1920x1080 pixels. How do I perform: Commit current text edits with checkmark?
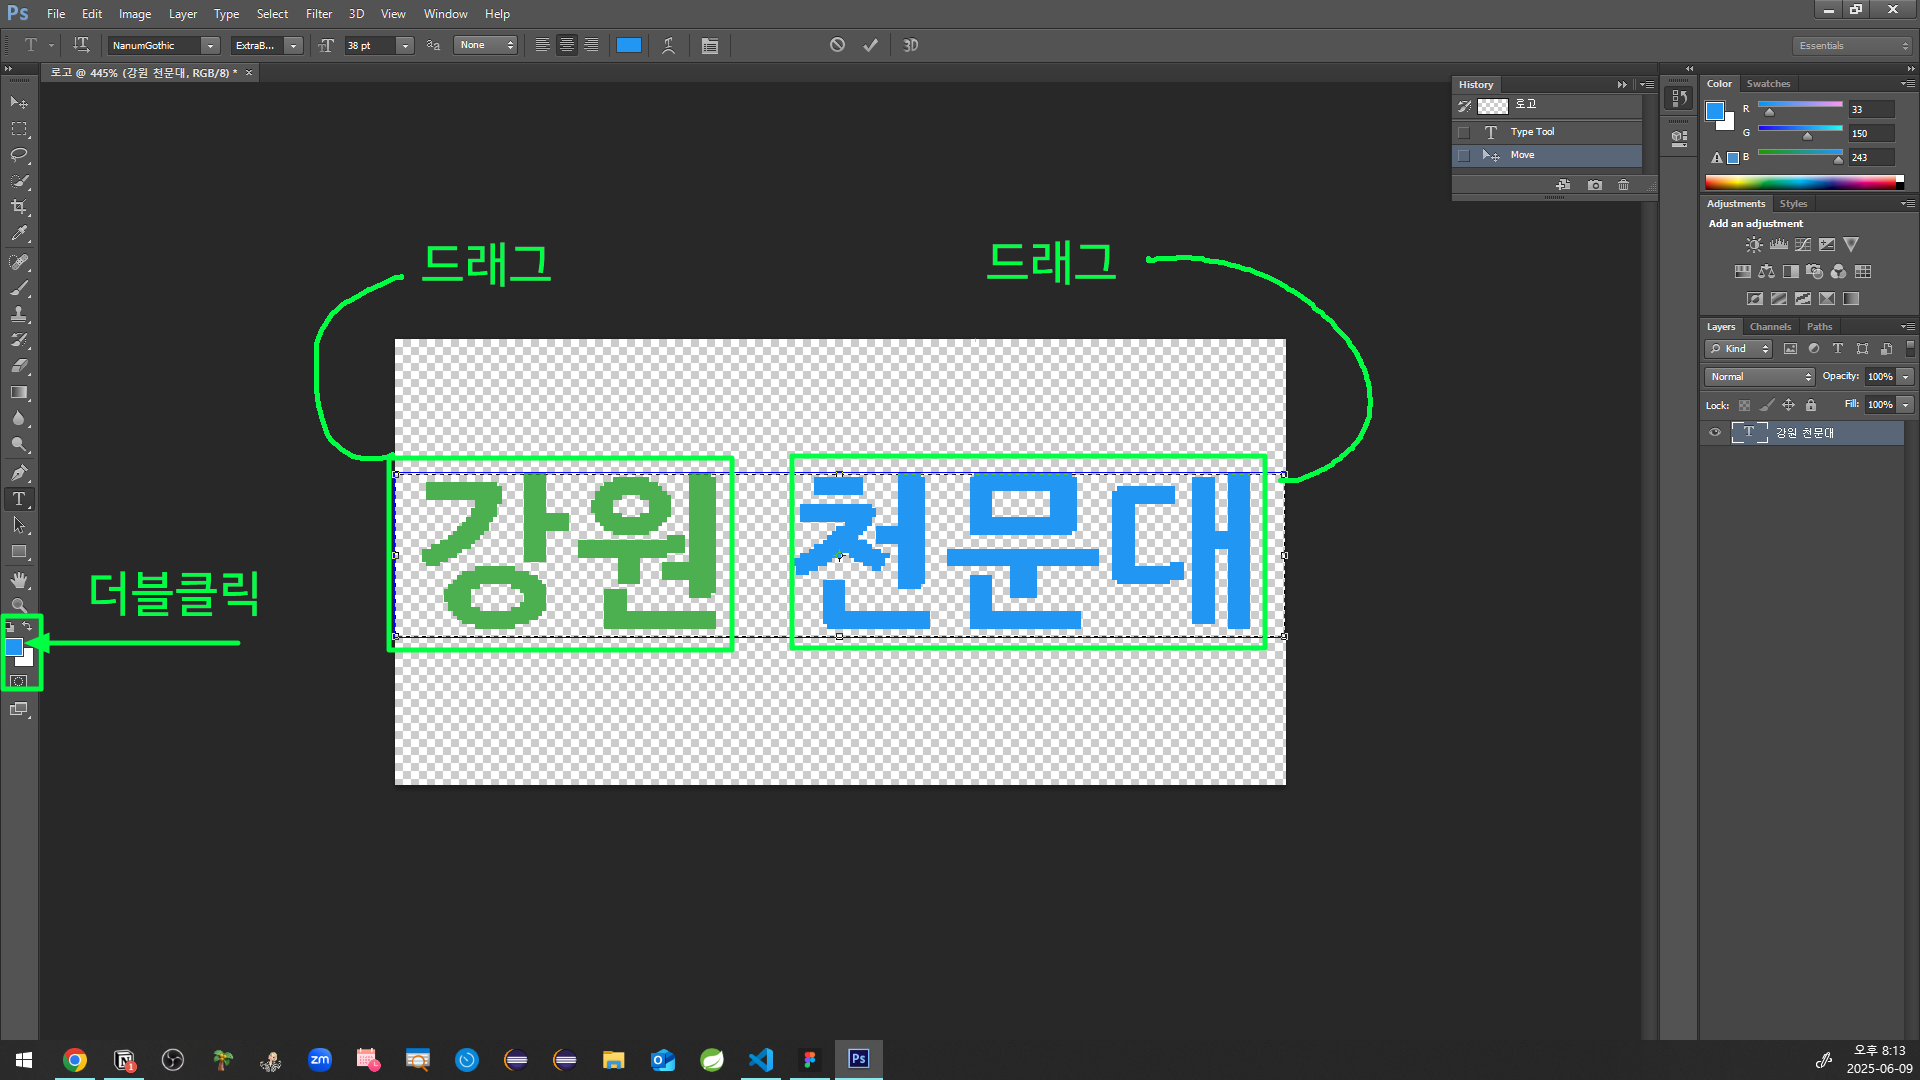pyautogui.click(x=870, y=45)
